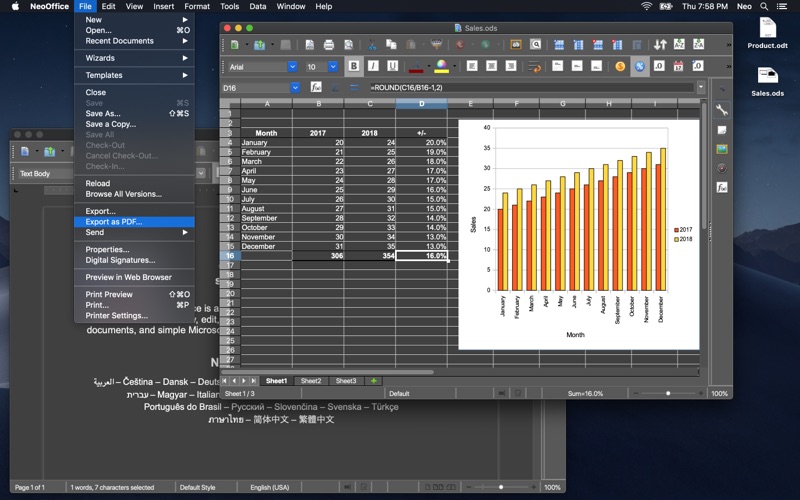Open the sidebar Properties wrench icon

[x=721, y=111]
